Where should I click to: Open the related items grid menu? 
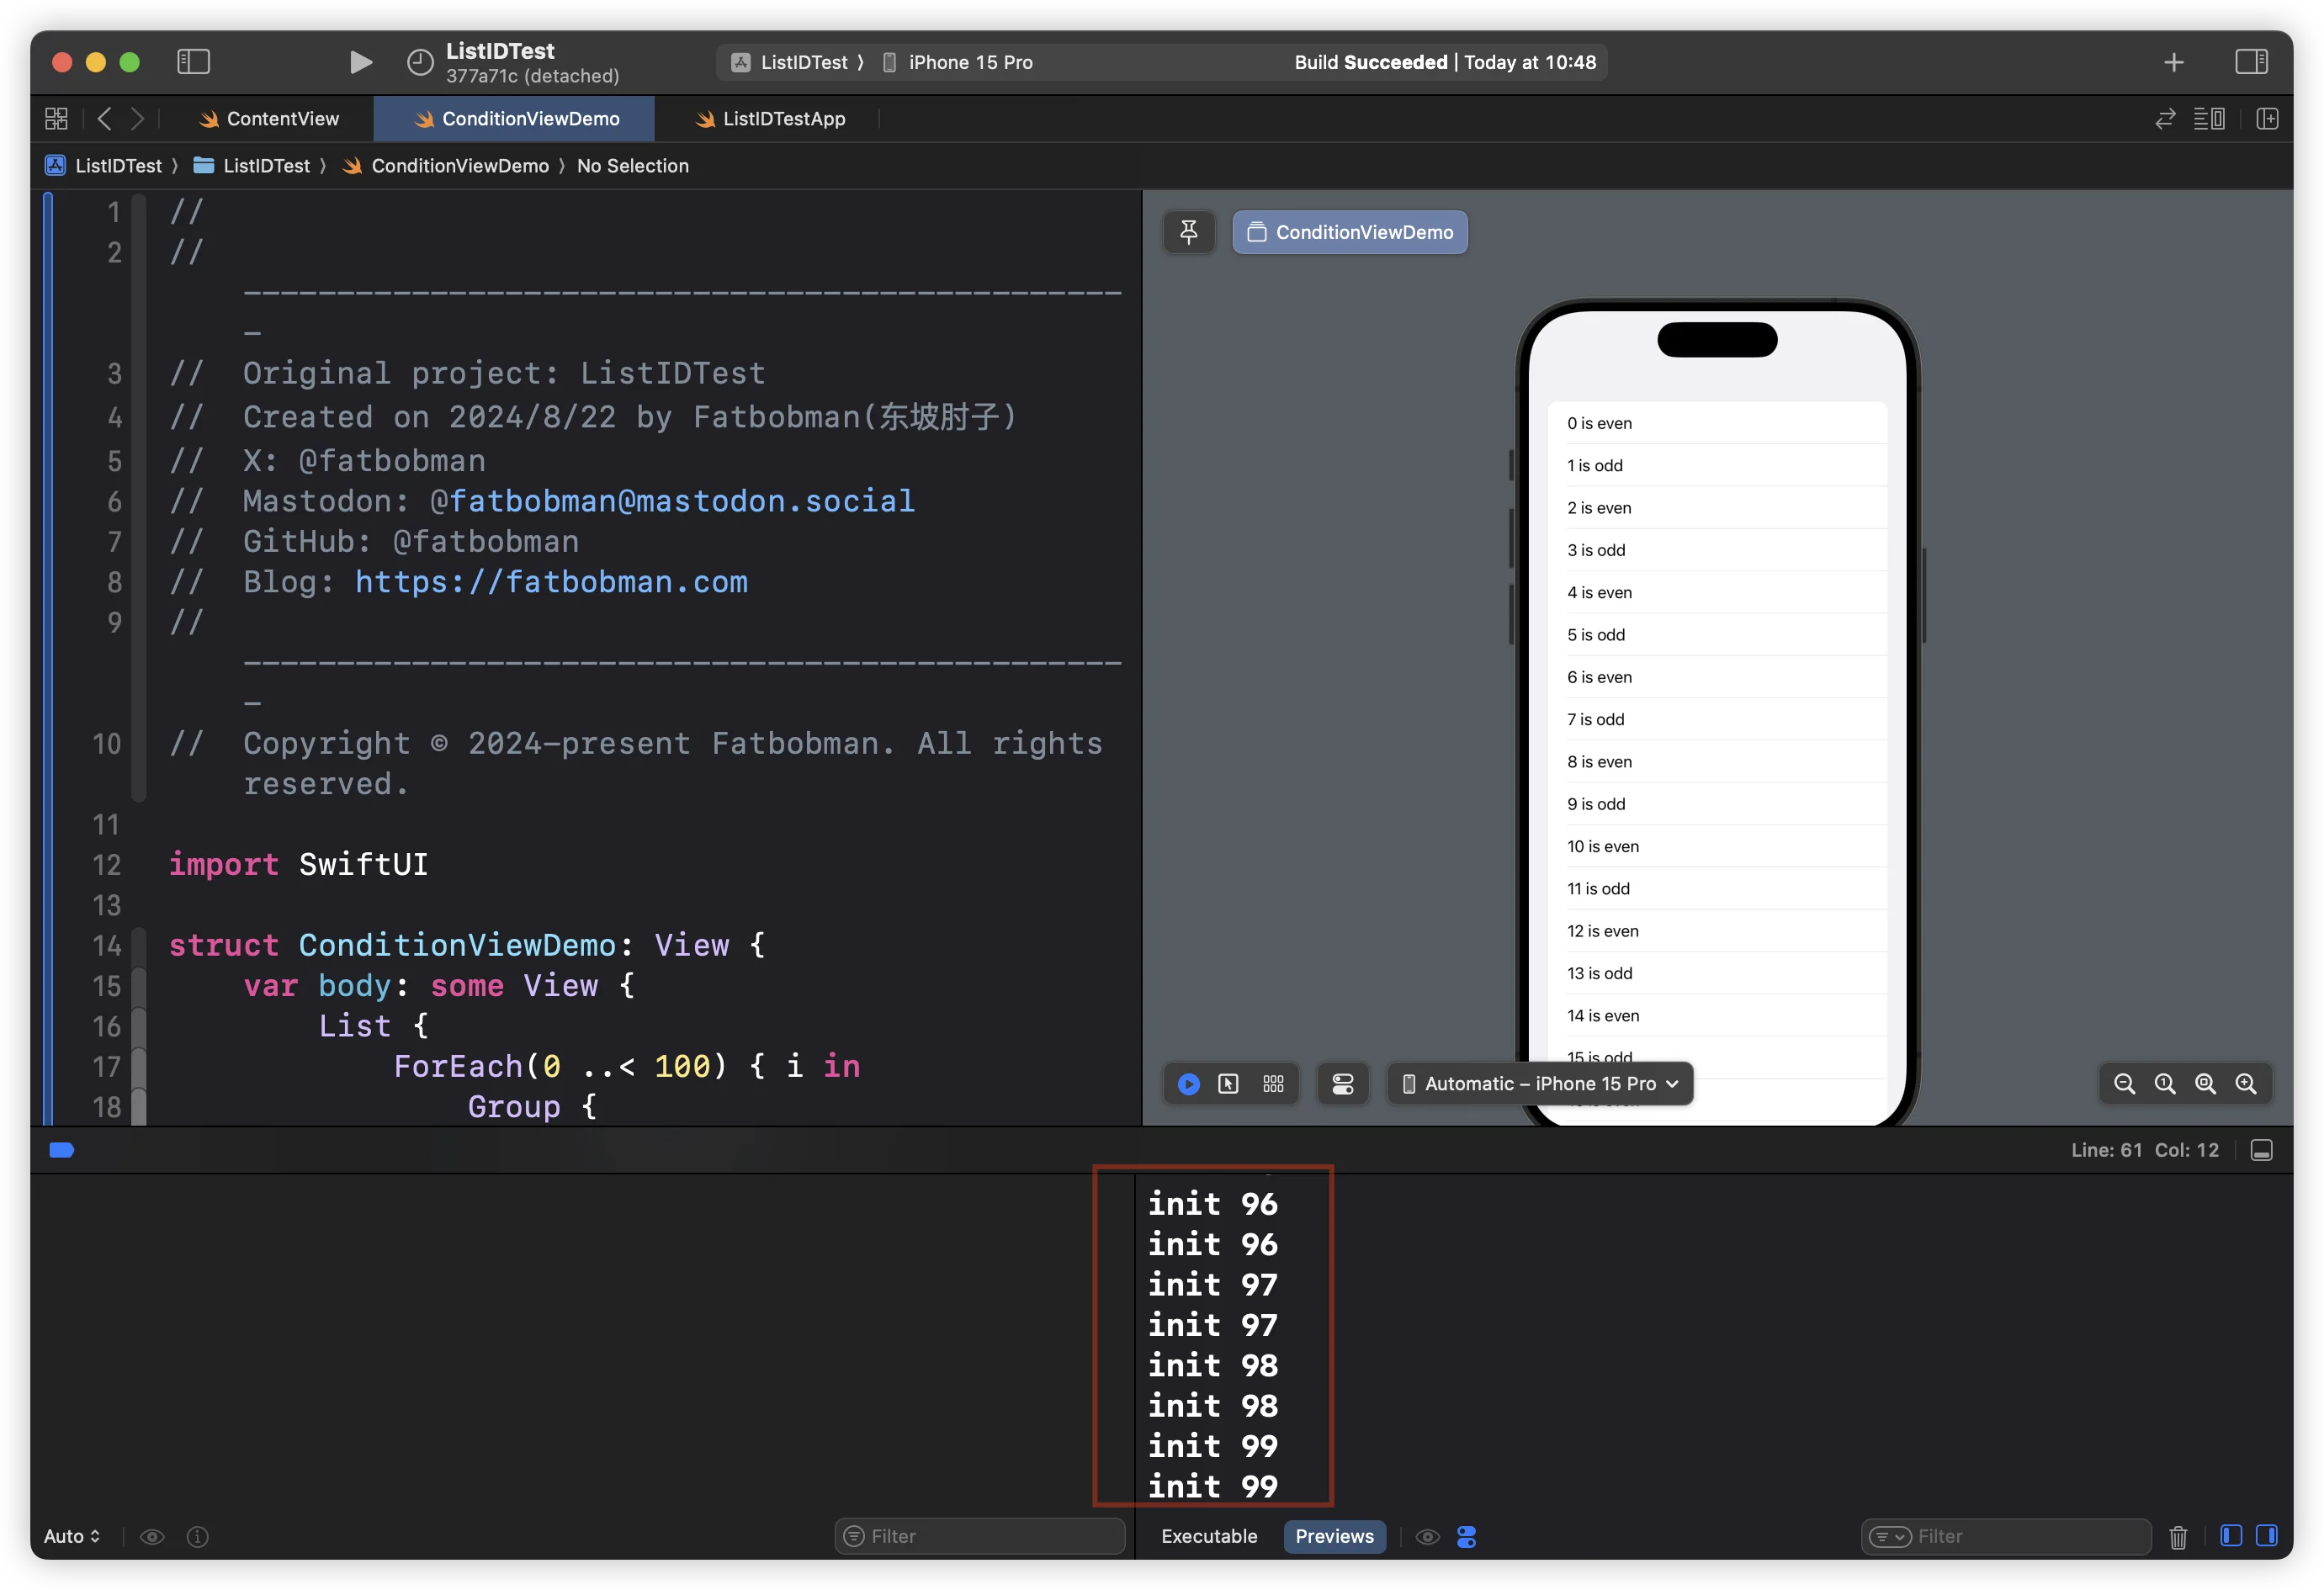coord(56,119)
